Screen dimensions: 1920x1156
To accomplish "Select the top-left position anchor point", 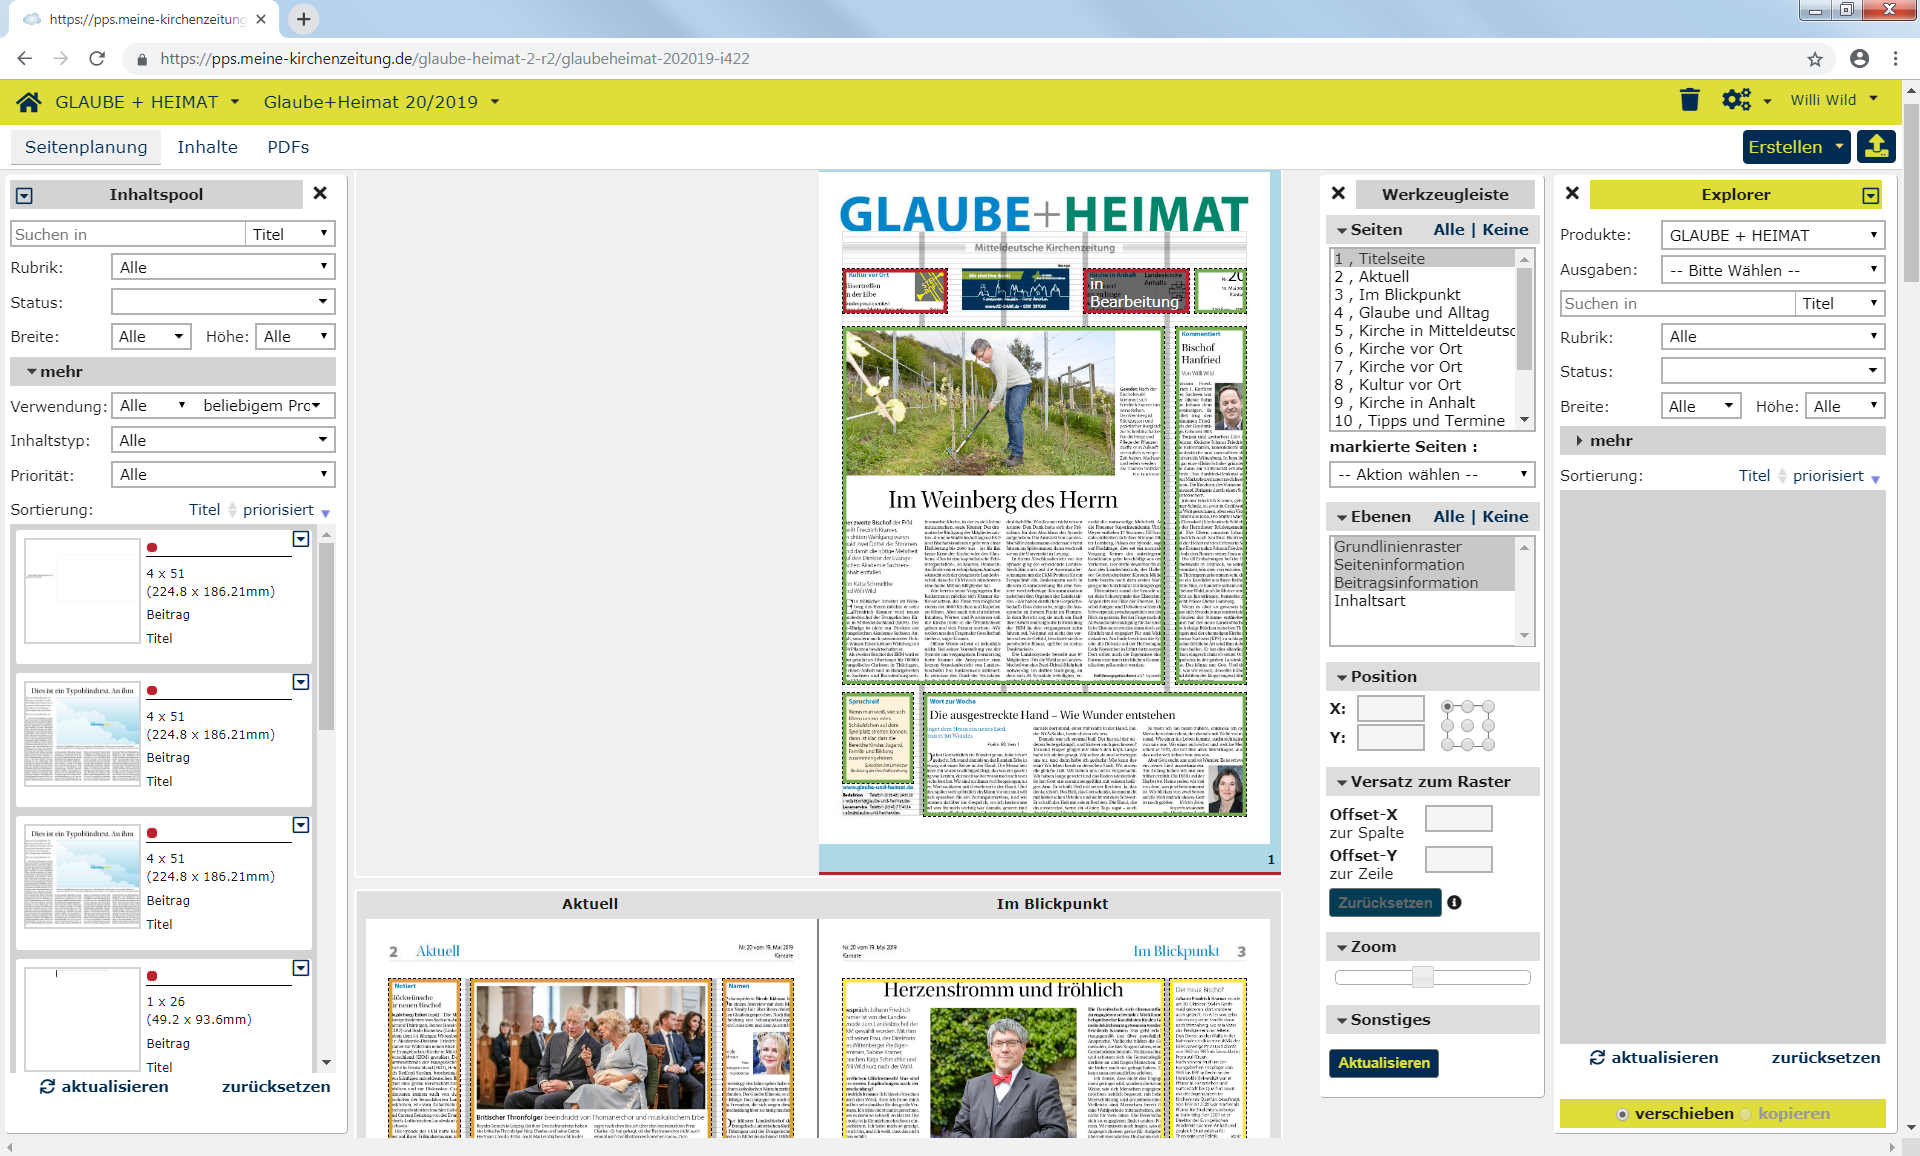I will pos(1447,707).
